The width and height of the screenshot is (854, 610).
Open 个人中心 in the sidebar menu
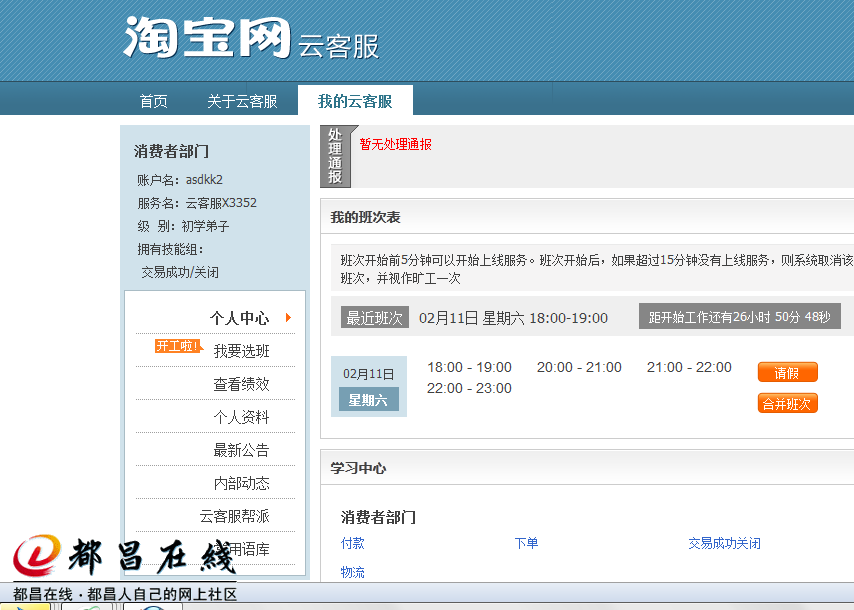click(x=240, y=318)
